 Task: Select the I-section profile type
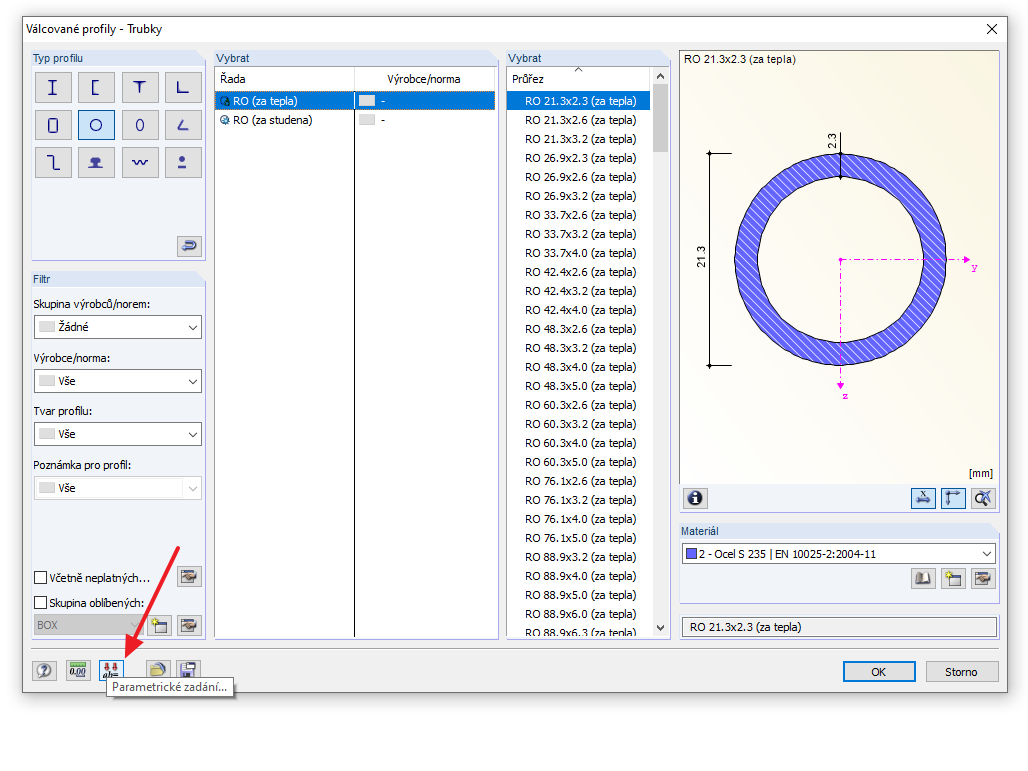pyautogui.click(x=53, y=87)
